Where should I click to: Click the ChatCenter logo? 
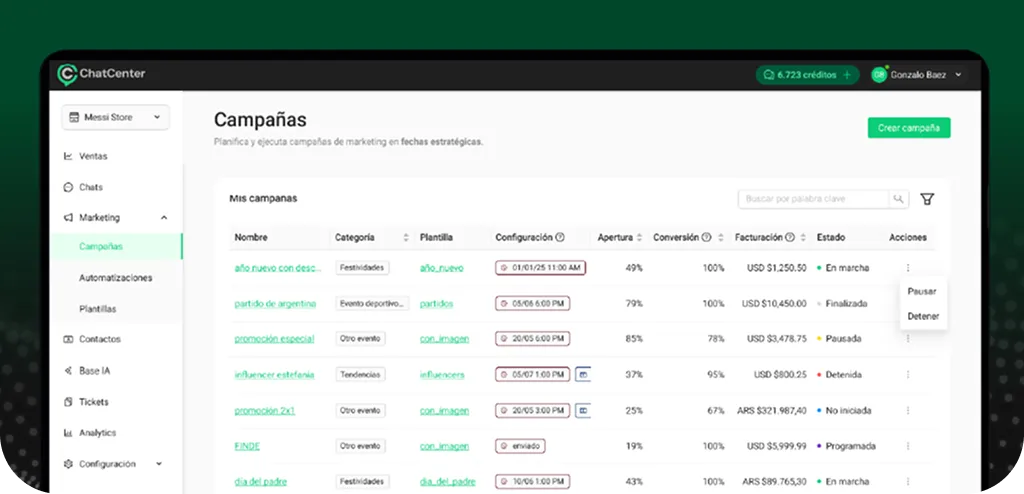102,73
